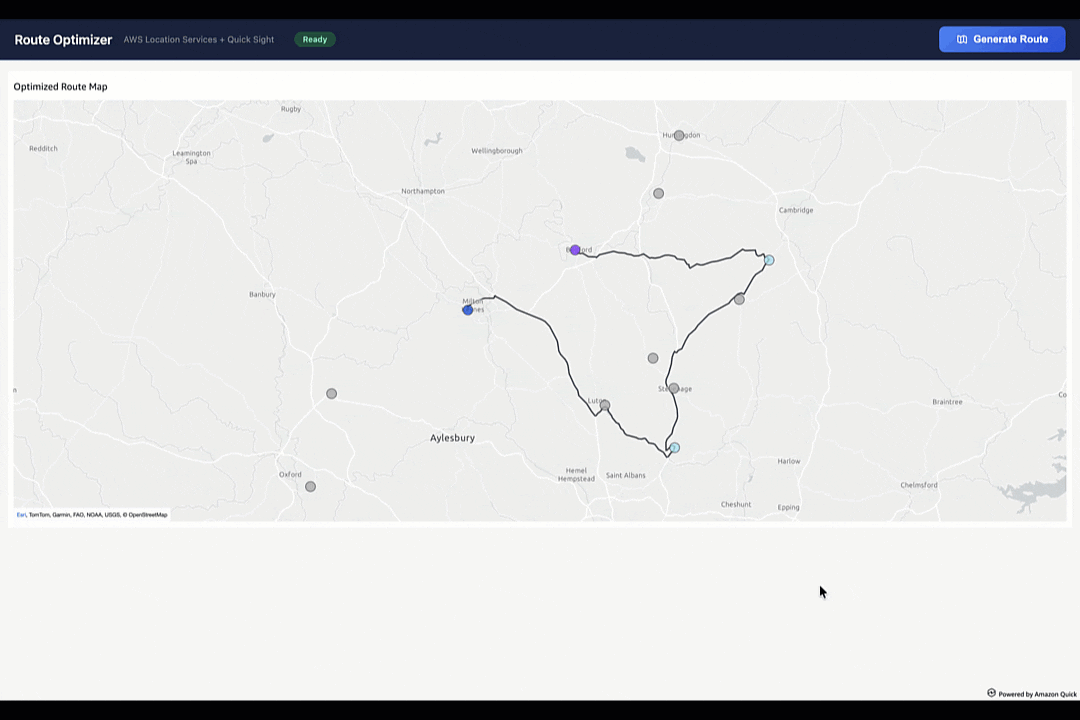Click the Northampton map label
Image resolution: width=1080 pixels, height=720 pixels.
click(423, 191)
